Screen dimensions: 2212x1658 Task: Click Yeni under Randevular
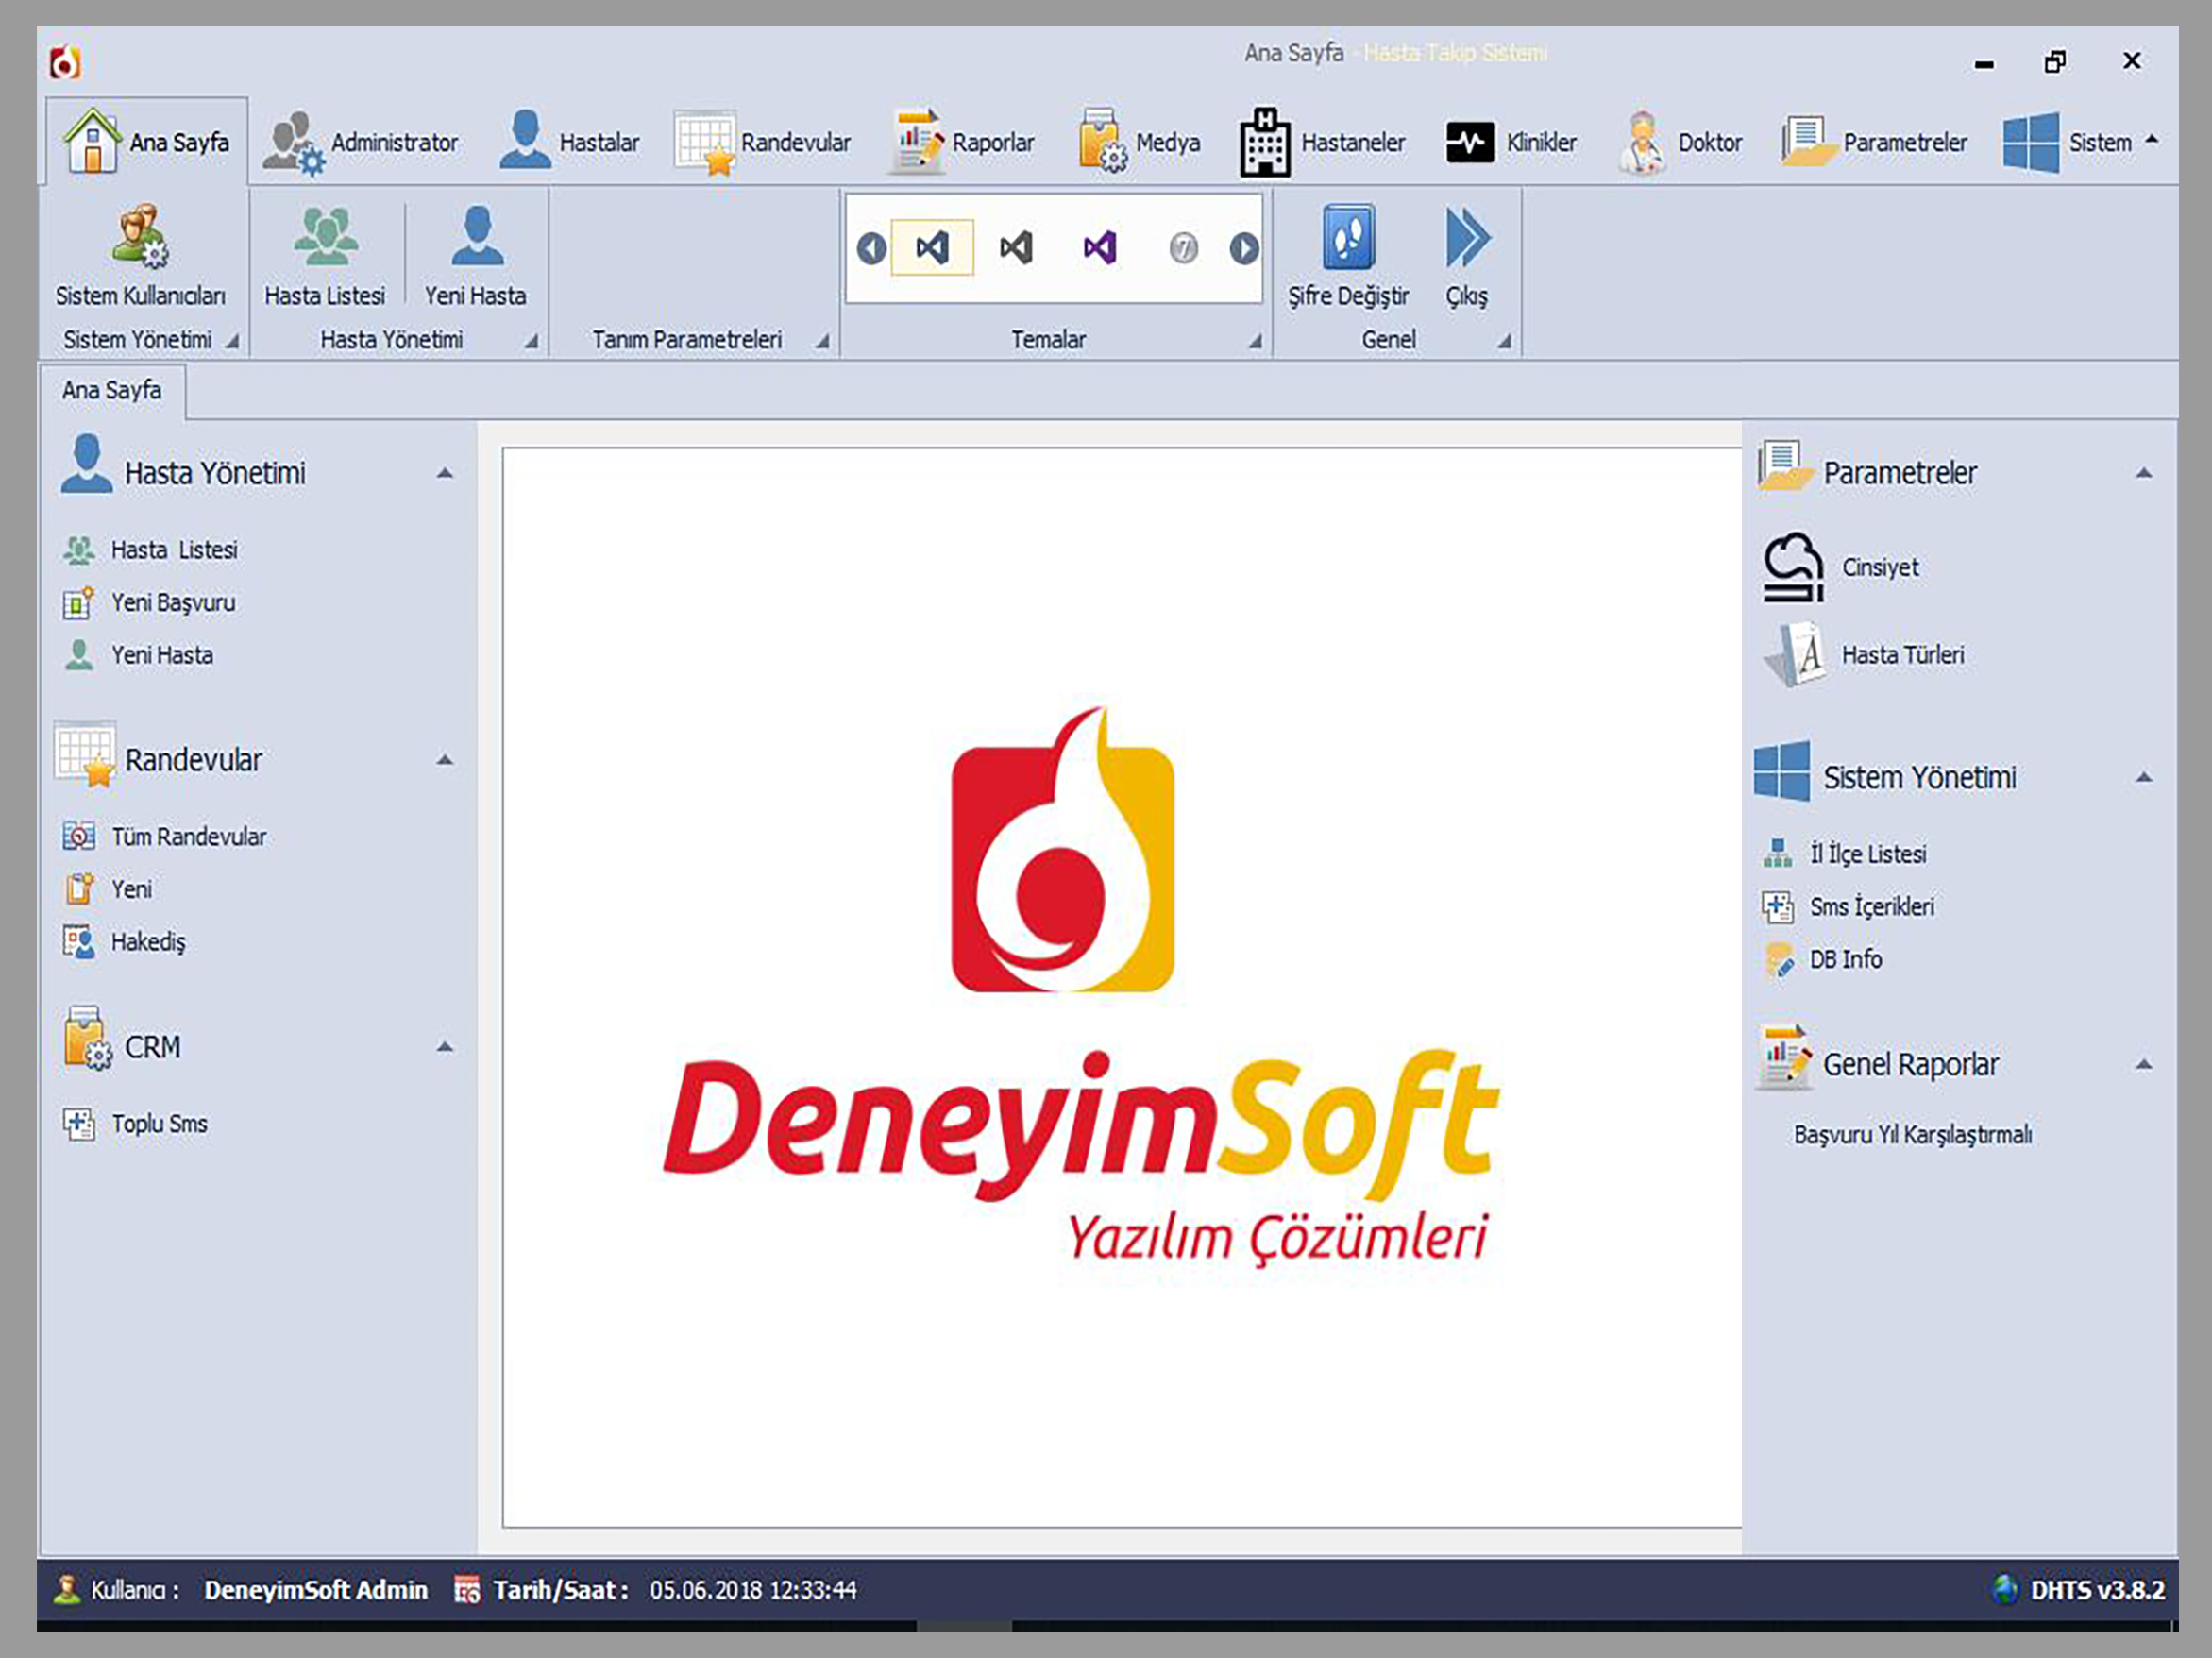click(108, 889)
